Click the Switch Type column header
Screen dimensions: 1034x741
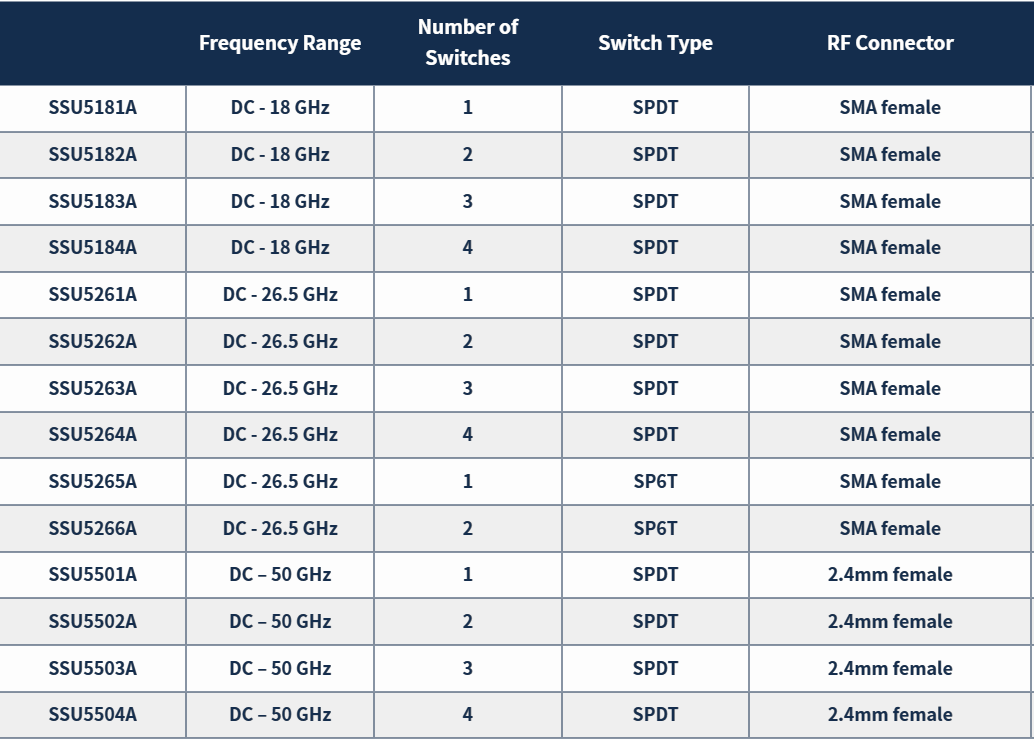(655, 43)
